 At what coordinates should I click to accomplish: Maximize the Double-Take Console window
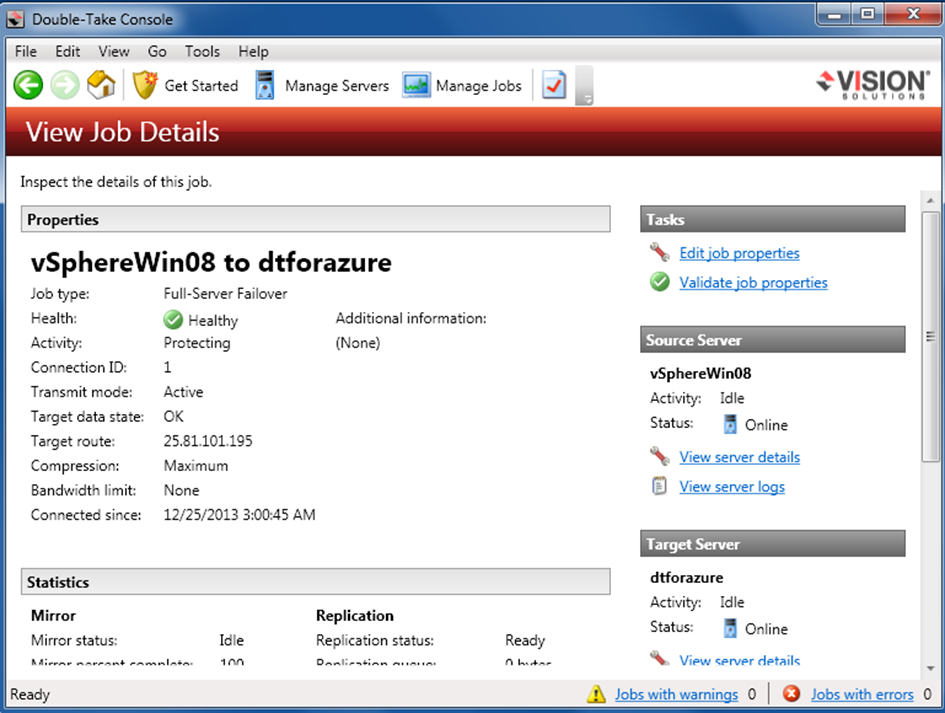(867, 13)
